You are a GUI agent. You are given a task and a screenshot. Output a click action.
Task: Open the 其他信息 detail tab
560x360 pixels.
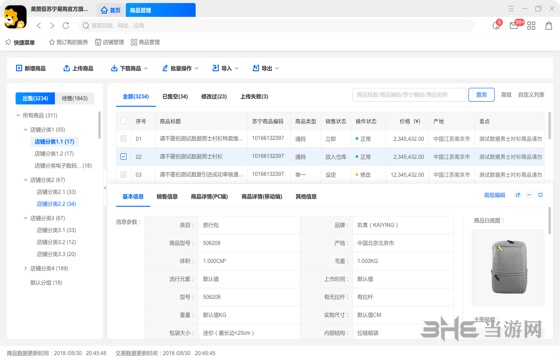306,196
